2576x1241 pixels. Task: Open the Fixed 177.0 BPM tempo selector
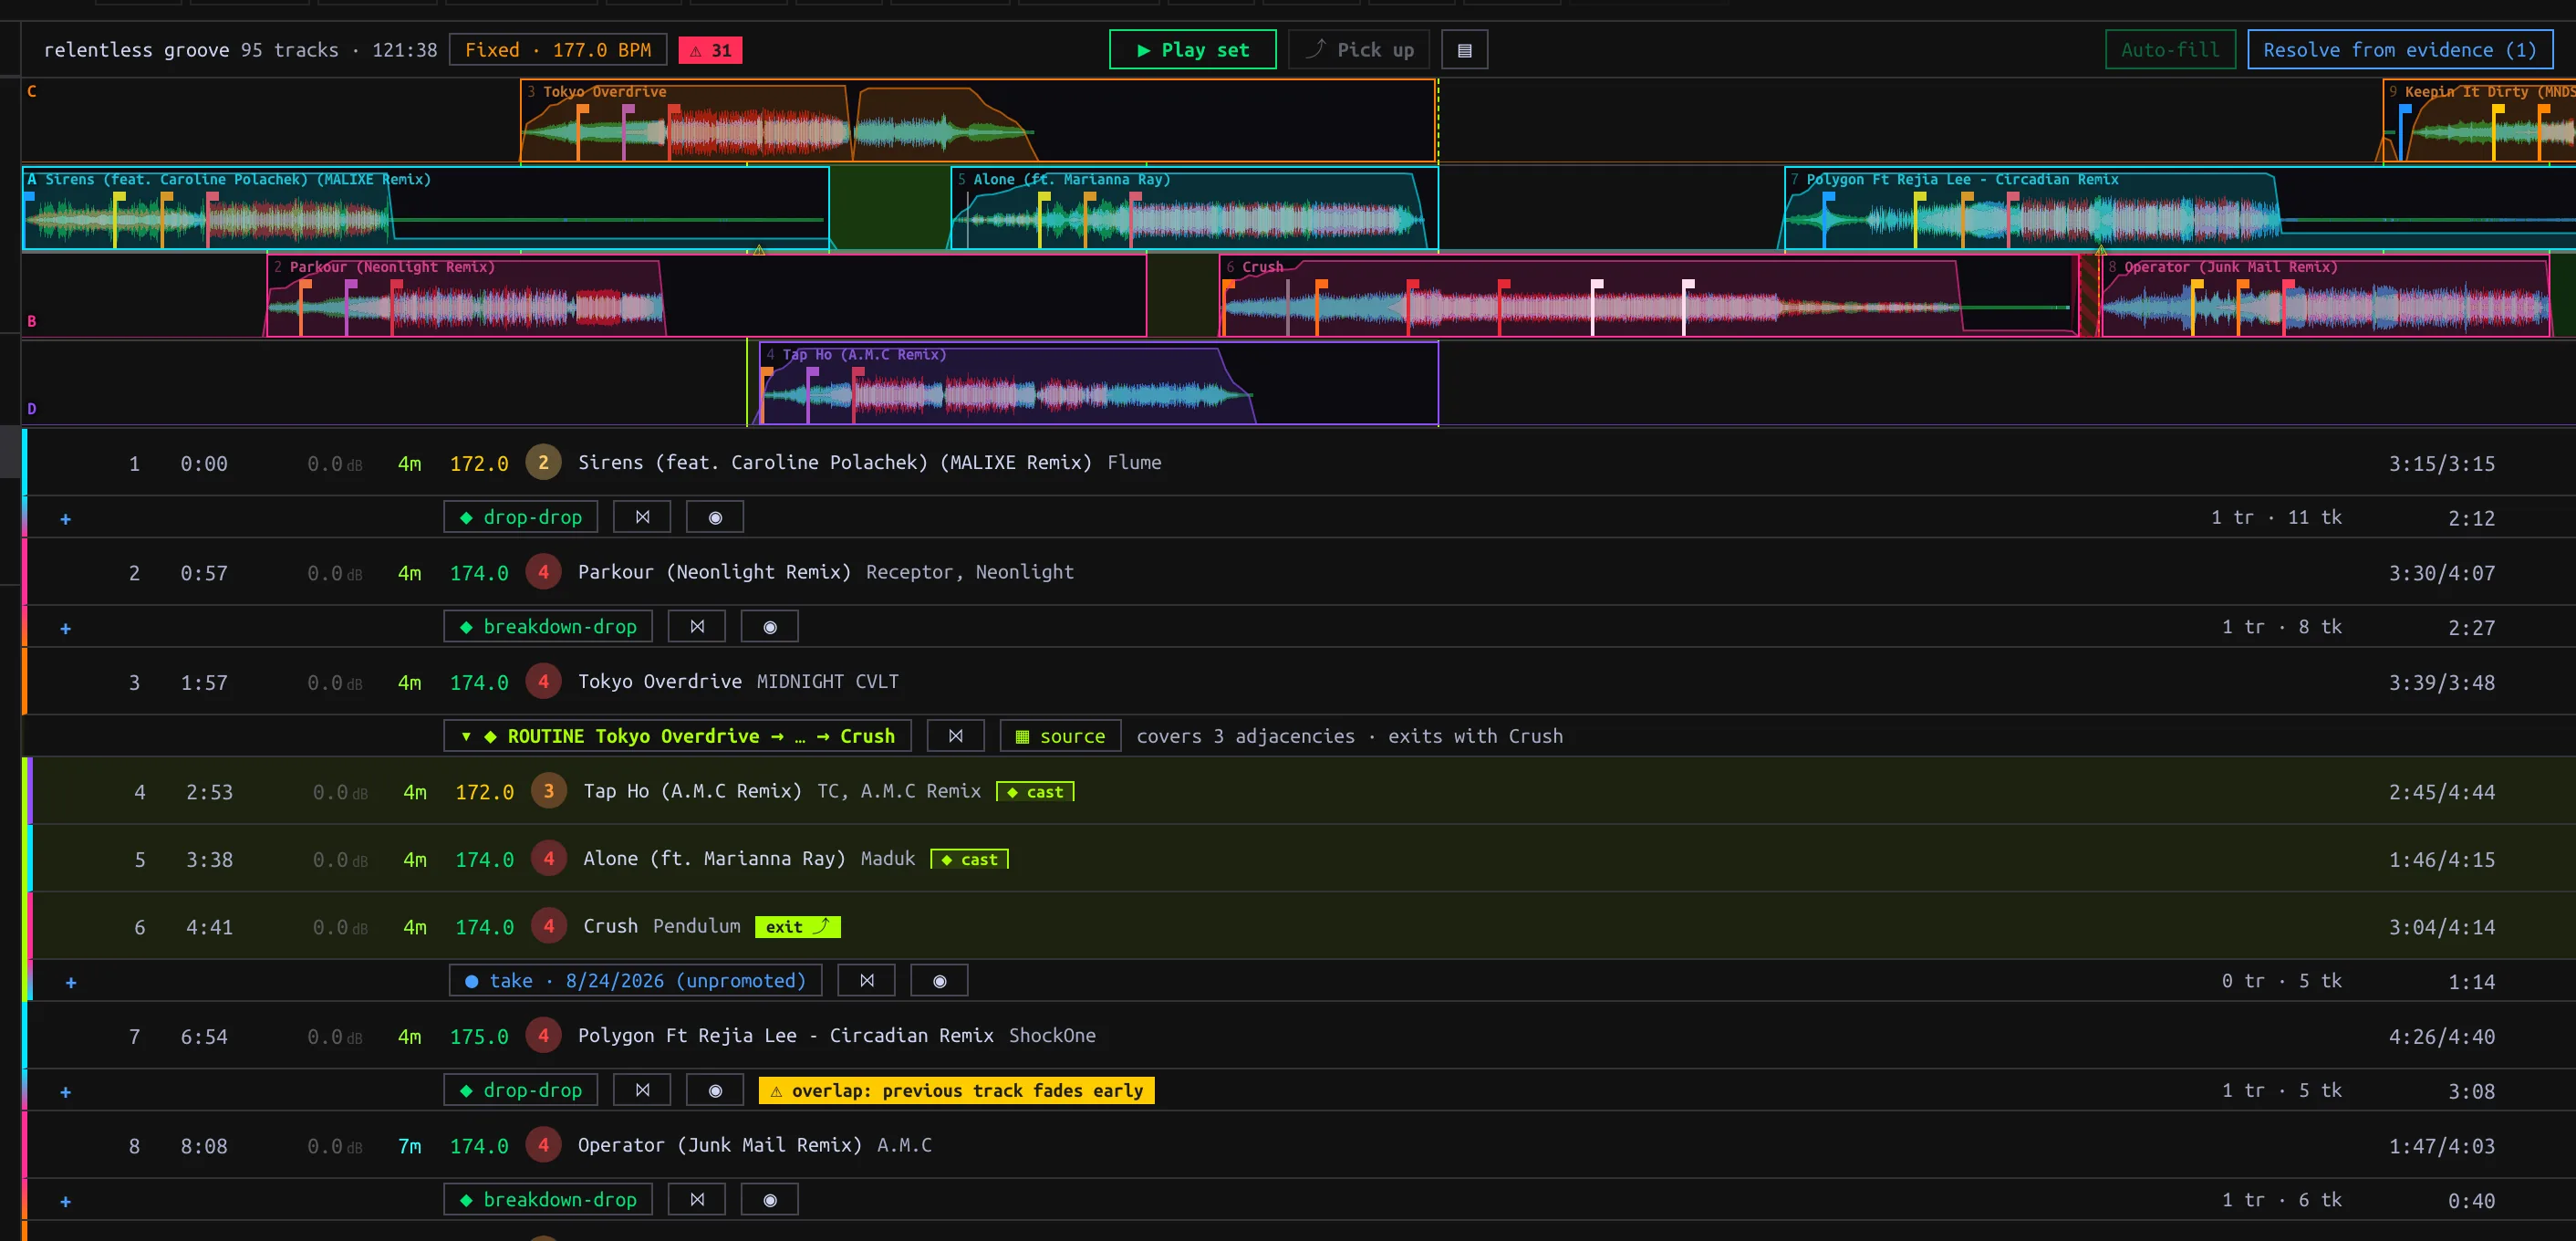coord(558,50)
